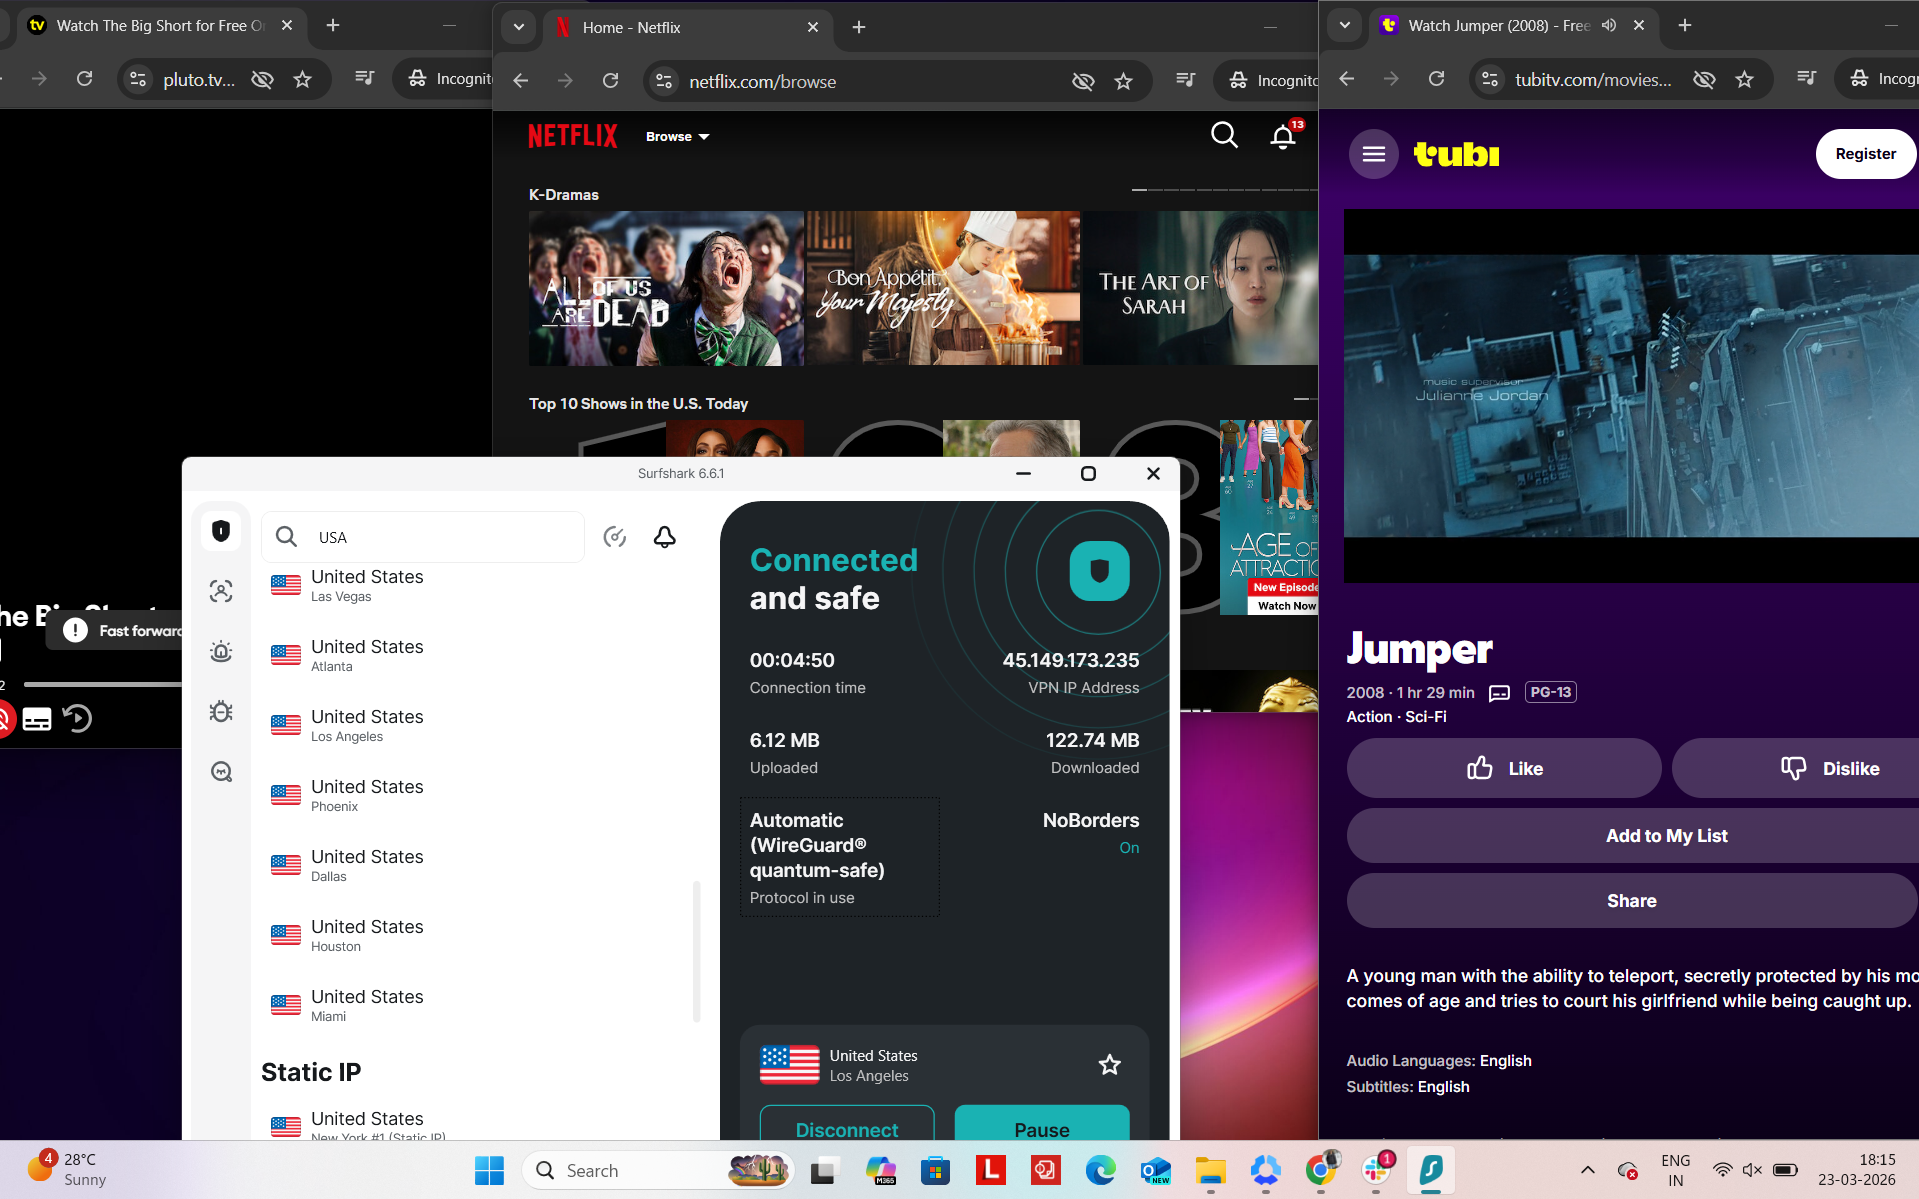The height and width of the screenshot is (1199, 1919).
Task: Reload the Tubi browser page
Action: [1436, 79]
